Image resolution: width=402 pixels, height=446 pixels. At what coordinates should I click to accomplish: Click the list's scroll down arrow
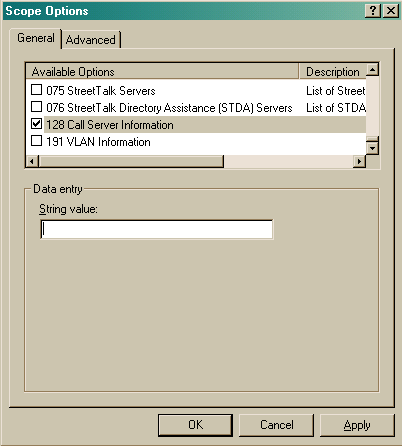372,148
